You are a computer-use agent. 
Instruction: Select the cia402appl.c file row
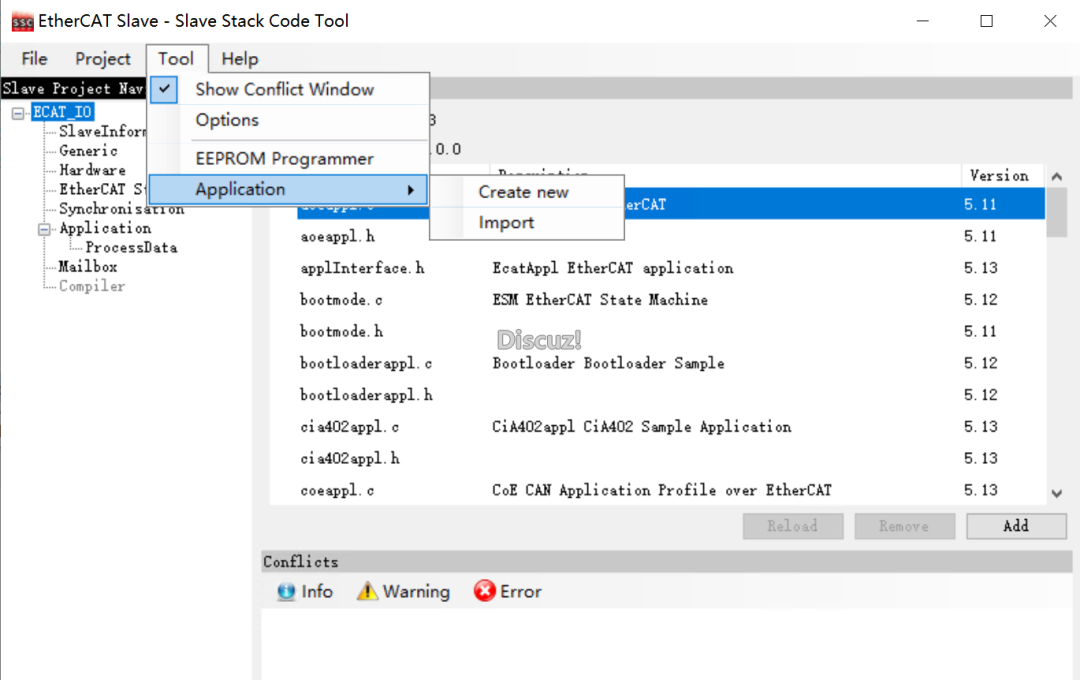coord(350,427)
